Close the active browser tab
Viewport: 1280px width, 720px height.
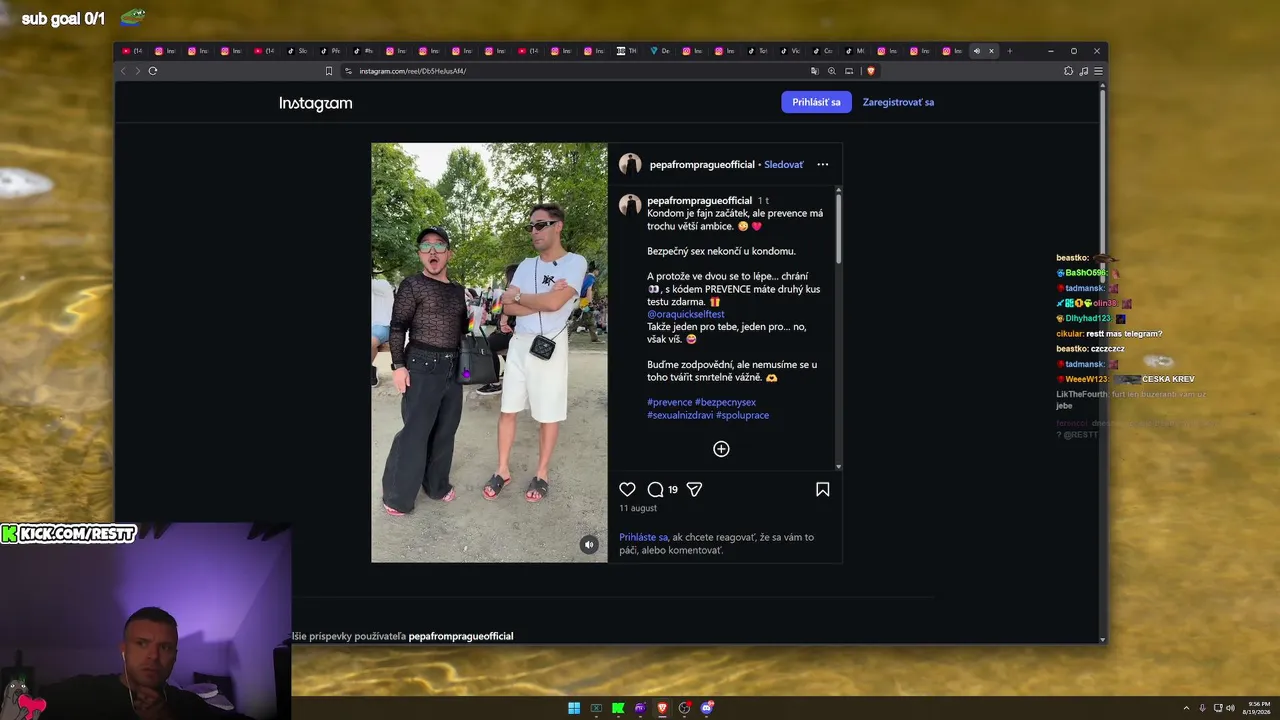(991, 51)
